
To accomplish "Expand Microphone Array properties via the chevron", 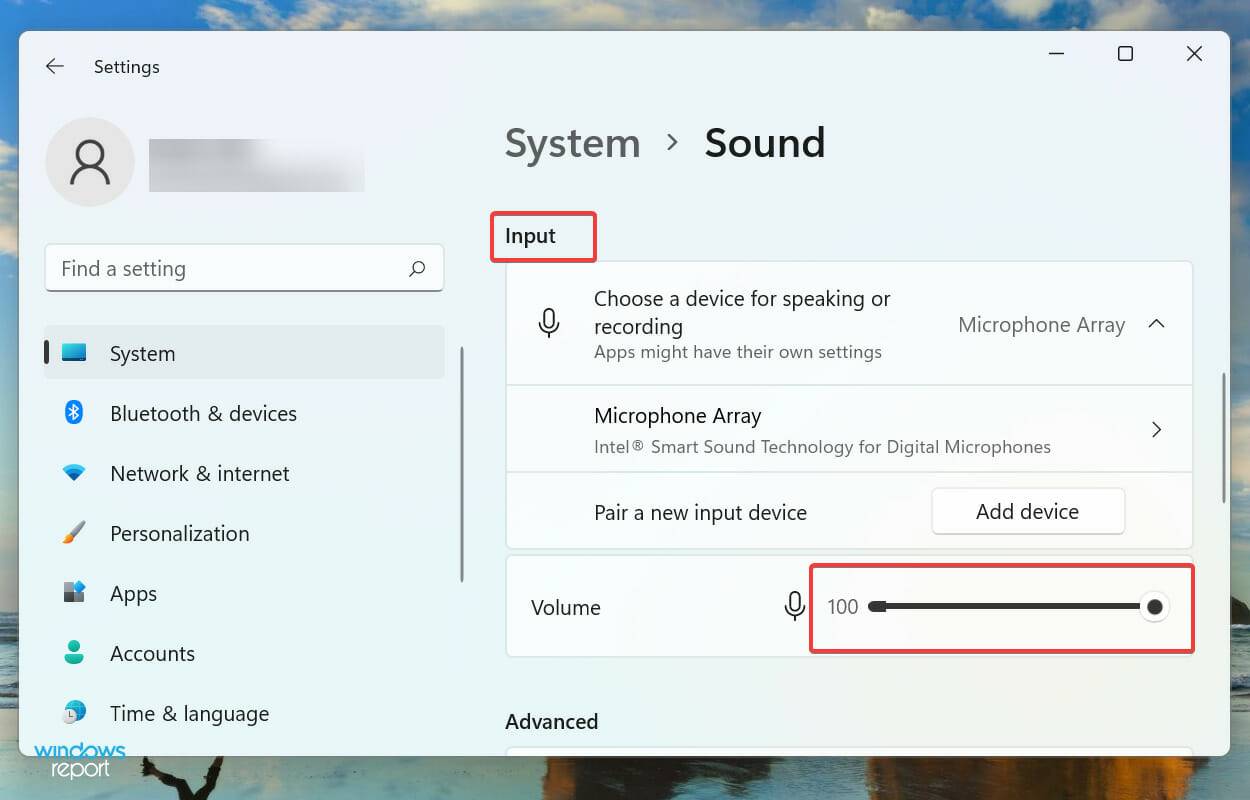I will pos(1157,429).
